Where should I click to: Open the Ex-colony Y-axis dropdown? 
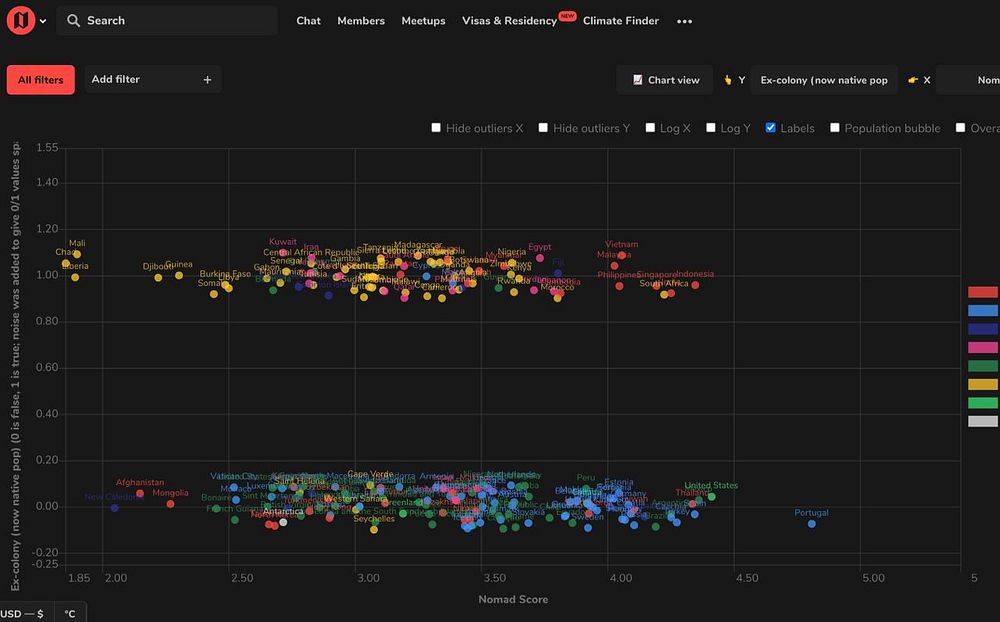824,80
